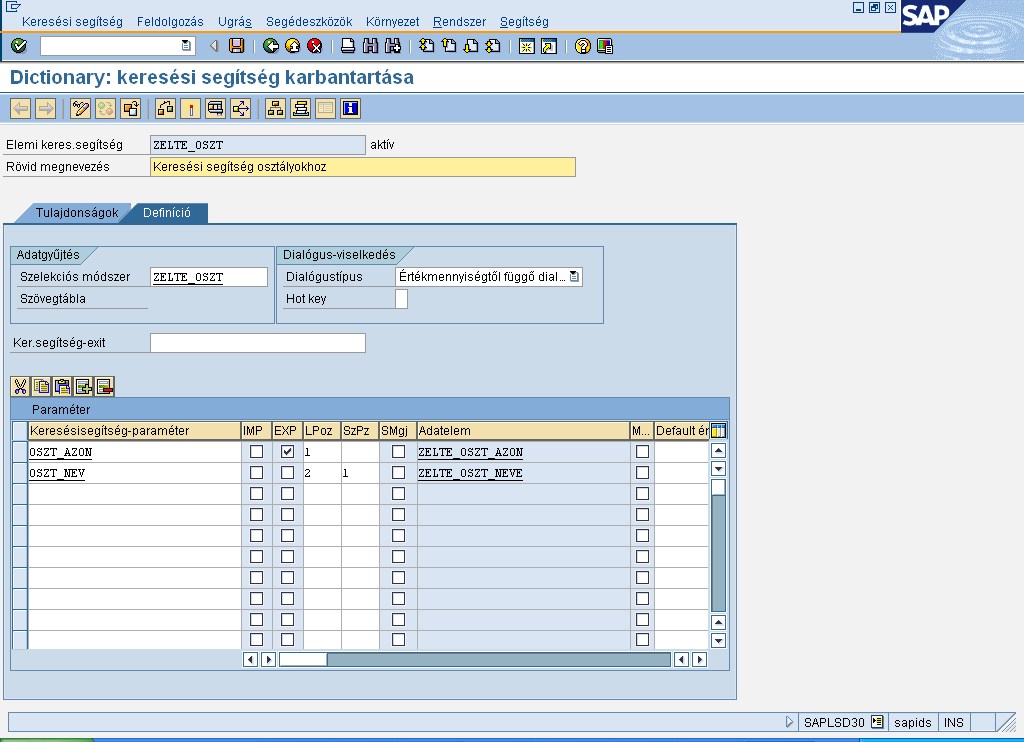Jump to first page icon
This screenshot has width=1024, height=742.
tap(426, 46)
